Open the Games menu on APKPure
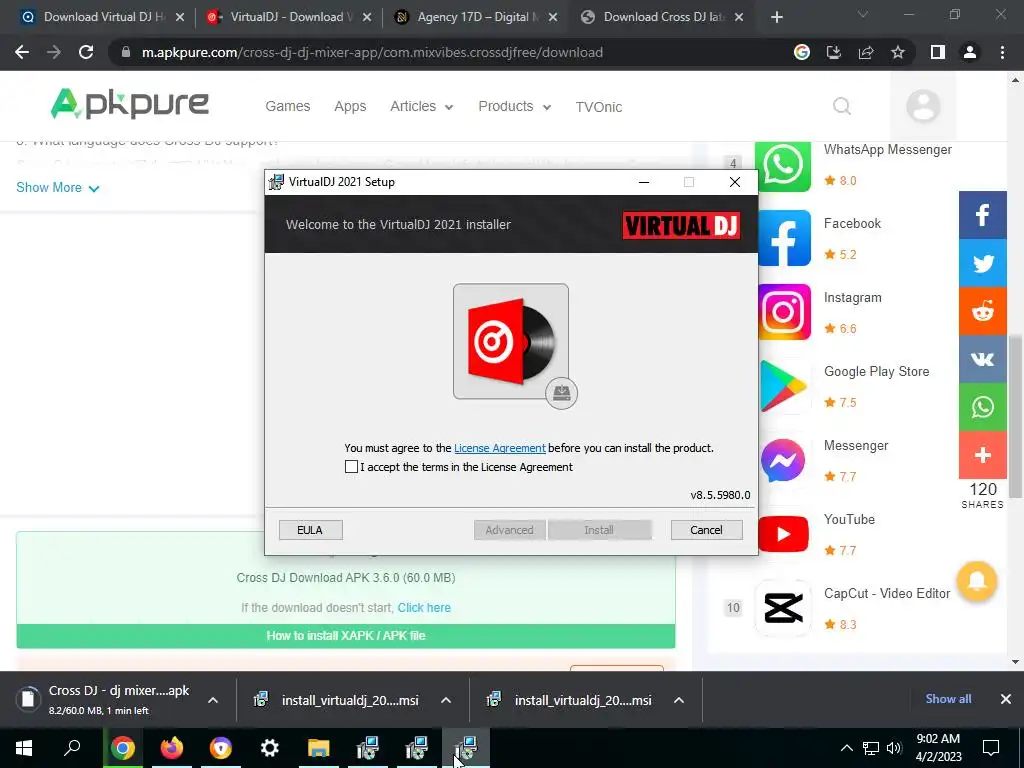 pos(287,106)
